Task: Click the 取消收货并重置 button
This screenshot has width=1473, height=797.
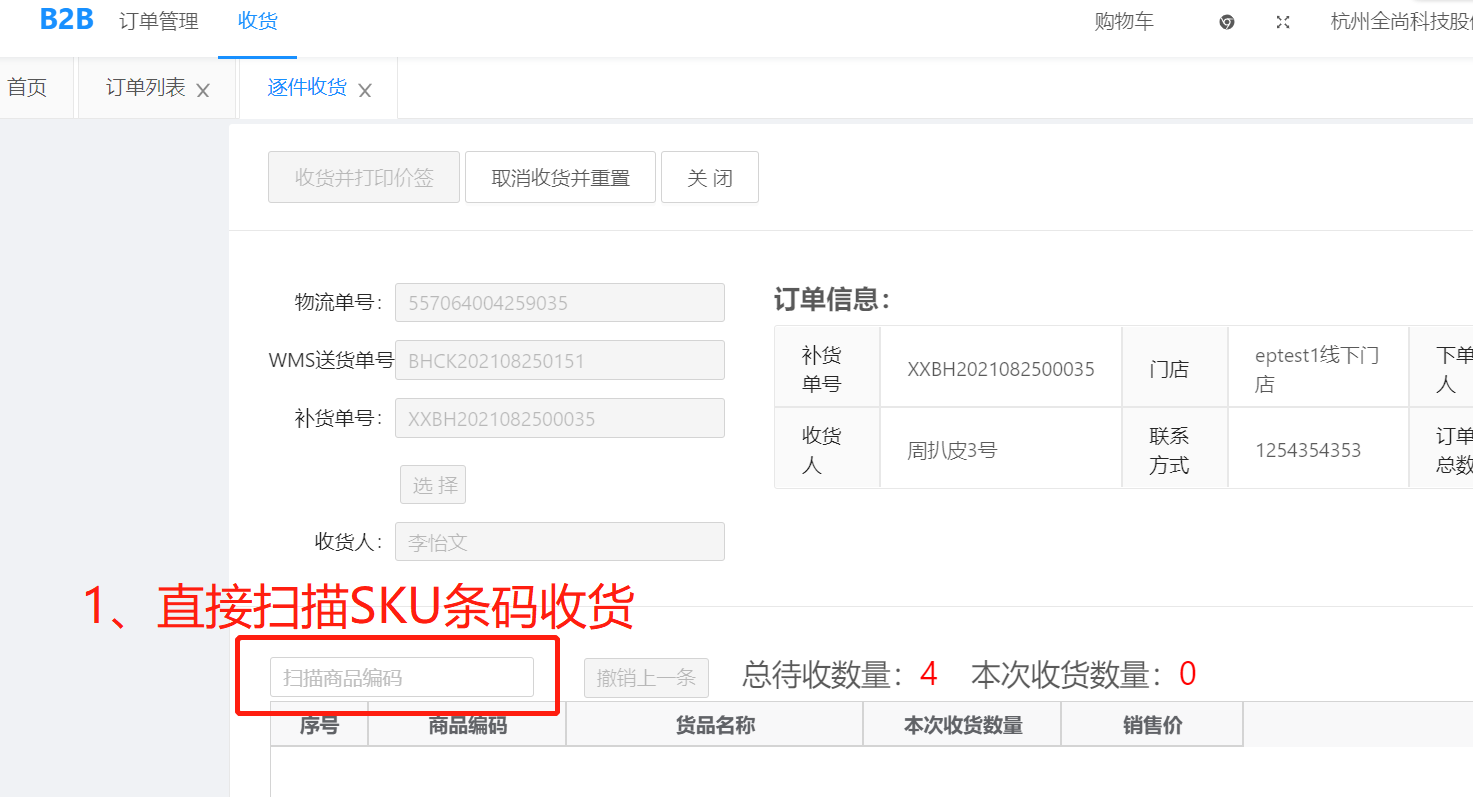Action: 560,178
